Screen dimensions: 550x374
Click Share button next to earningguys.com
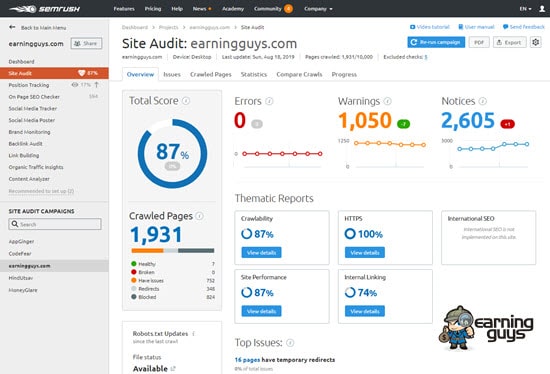pyautogui.click(x=86, y=44)
